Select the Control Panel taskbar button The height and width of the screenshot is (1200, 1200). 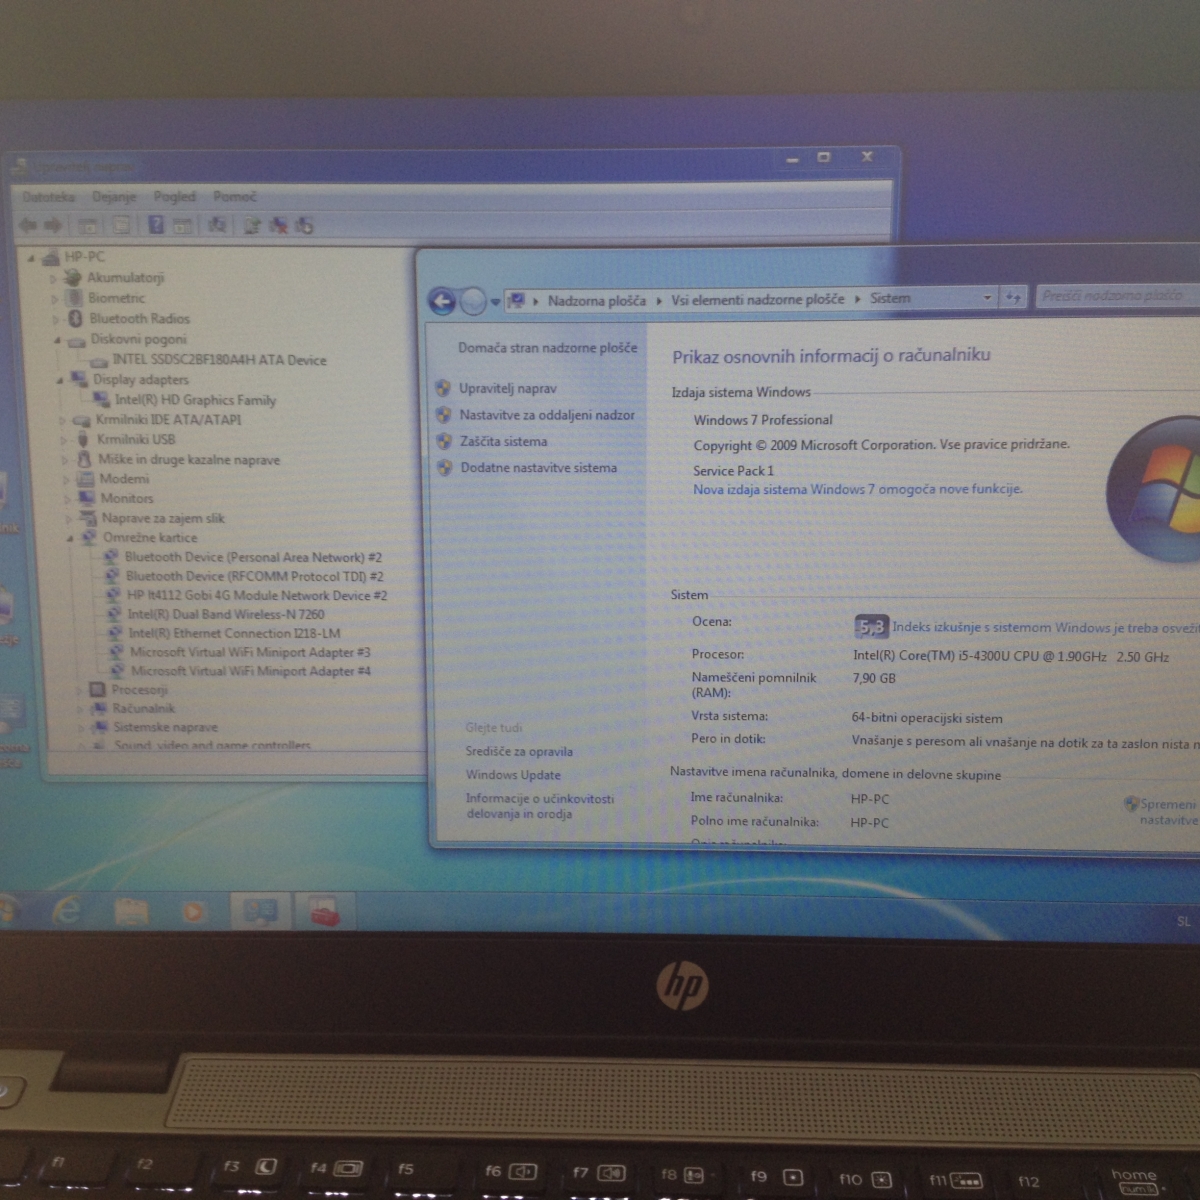point(260,911)
